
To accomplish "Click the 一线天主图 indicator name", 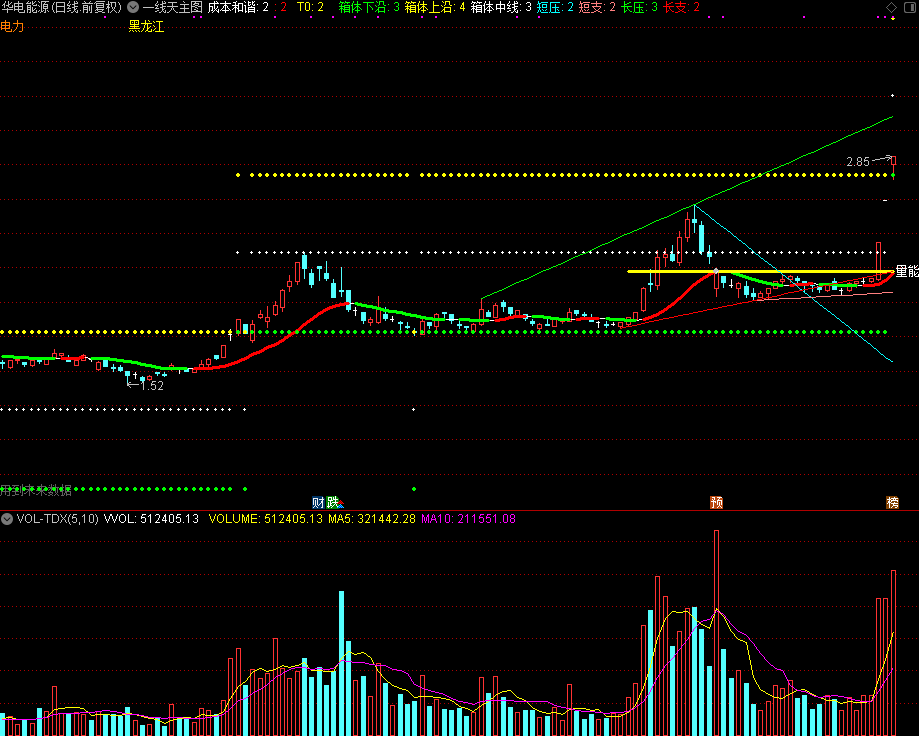I will [x=172, y=7].
